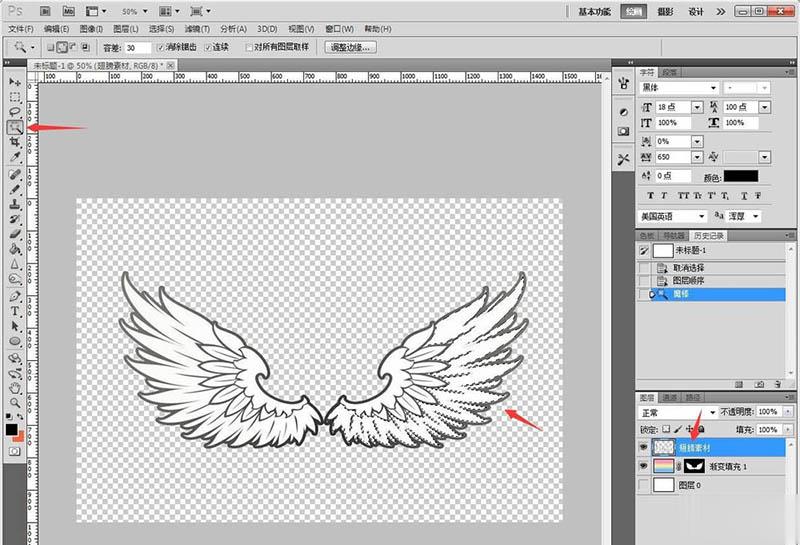Activate the Crop tool
Viewport: 800px width, 545px height.
point(15,142)
